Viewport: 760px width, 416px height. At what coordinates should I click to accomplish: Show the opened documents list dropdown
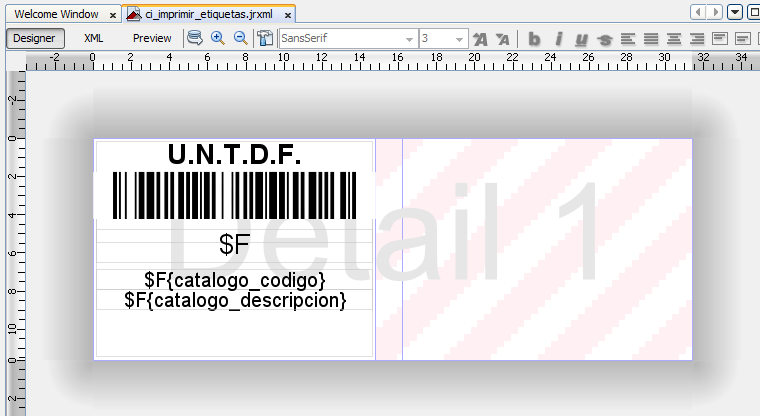[x=735, y=12]
